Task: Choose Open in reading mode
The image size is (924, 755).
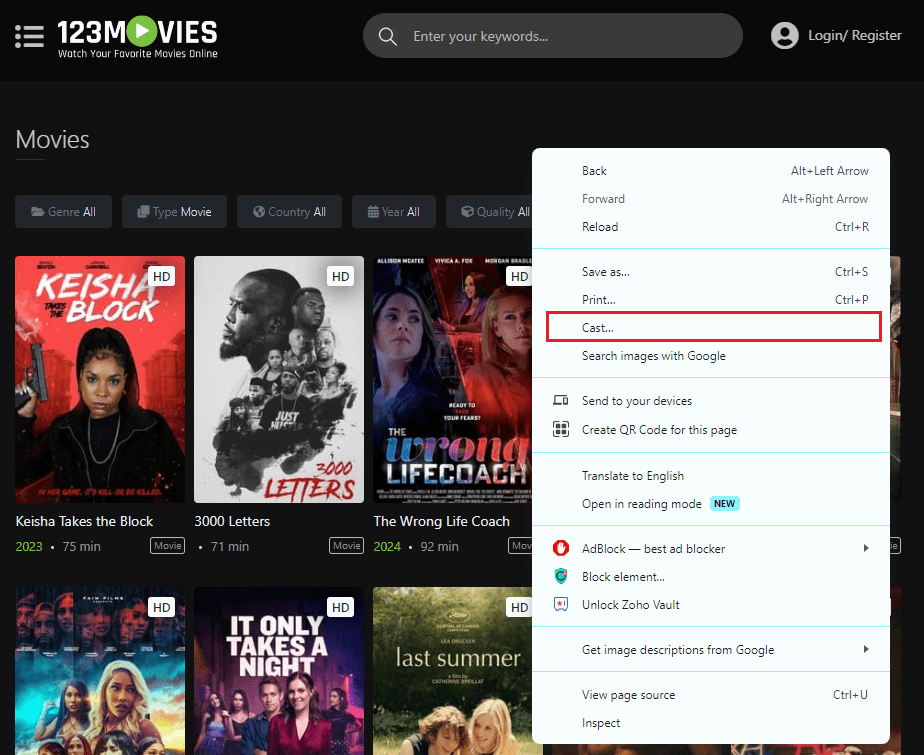Action: (711, 504)
